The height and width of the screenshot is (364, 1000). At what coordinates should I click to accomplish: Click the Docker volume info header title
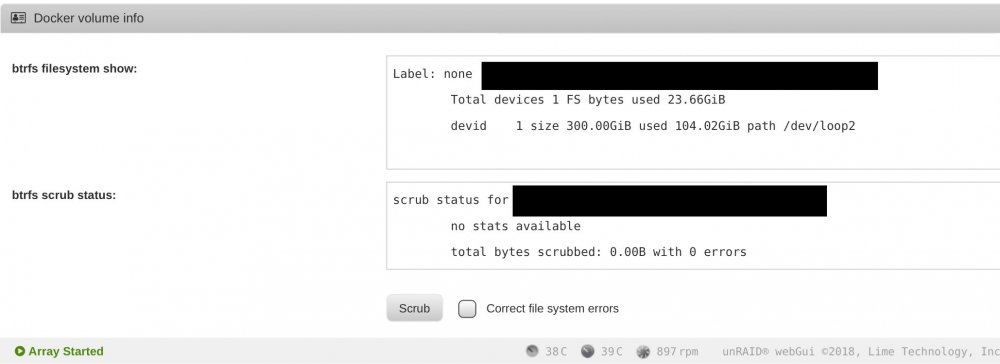[89, 18]
